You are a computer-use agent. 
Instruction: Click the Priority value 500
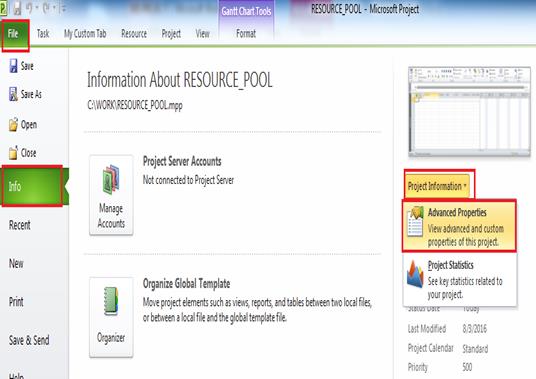(x=467, y=367)
